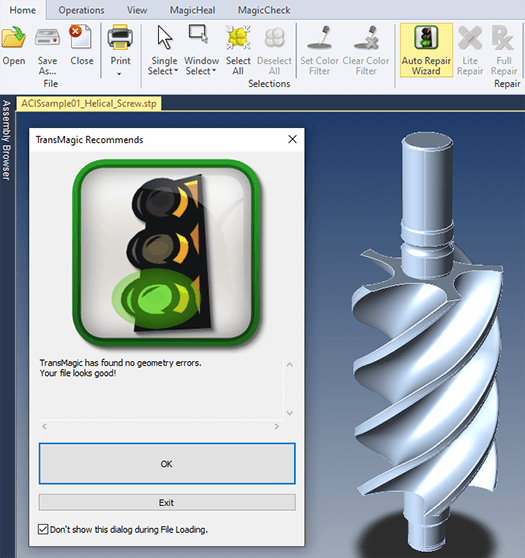Viewport: 525px width, 558px height.
Task: Click the Open file icon
Action: pos(14,37)
